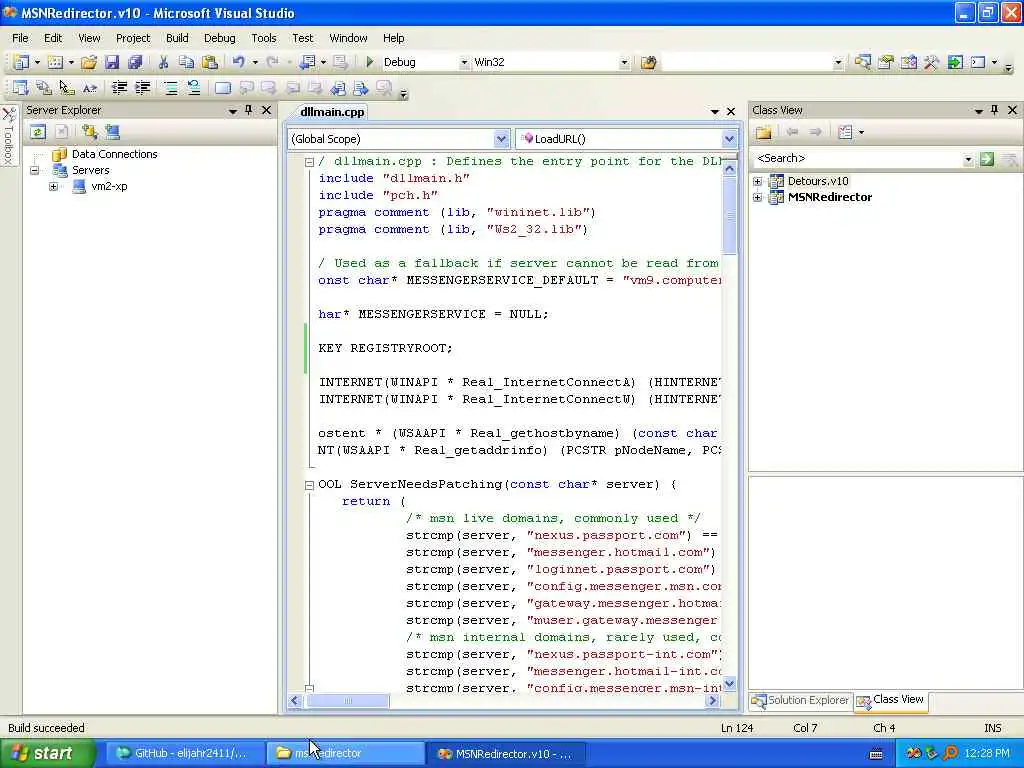Screen dimensions: 1024x768
Task: Collapse the ServerNeedsPatching code block
Action: pos(310,485)
